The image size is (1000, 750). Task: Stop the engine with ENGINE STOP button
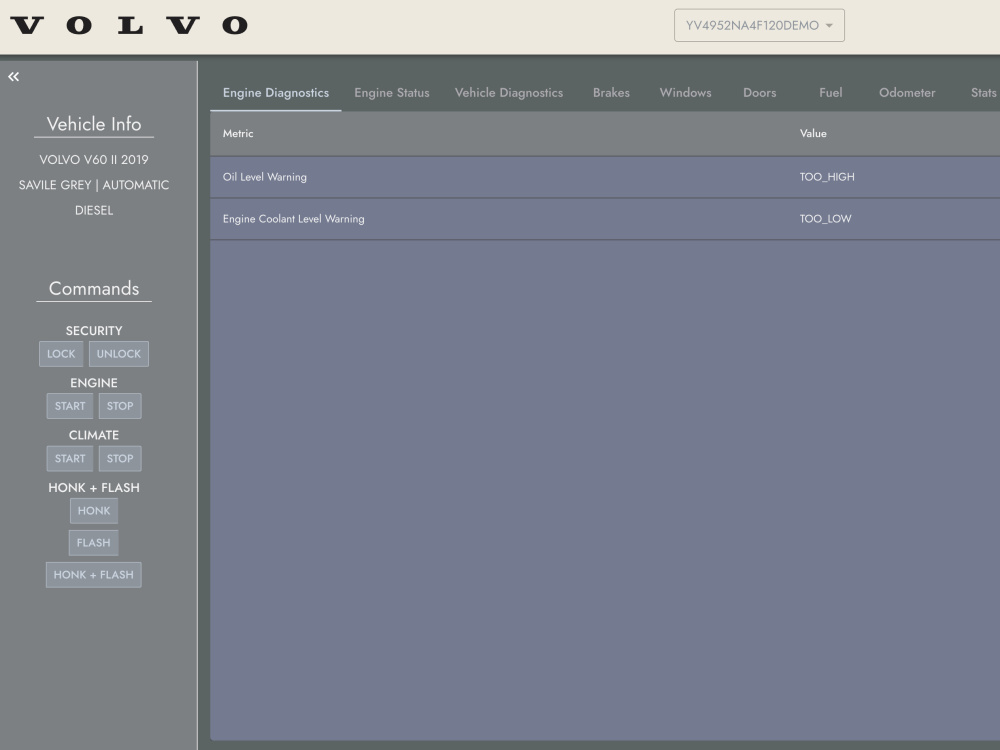pyautogui.click(x=120, y=406)
